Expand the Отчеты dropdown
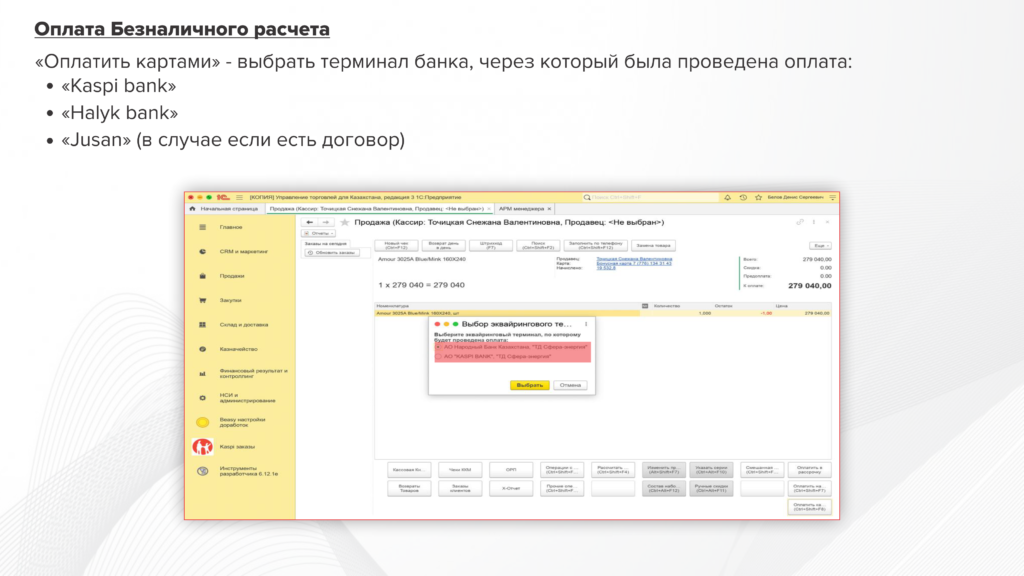Viewport: 1024px width, 576px height. (319, 233)
